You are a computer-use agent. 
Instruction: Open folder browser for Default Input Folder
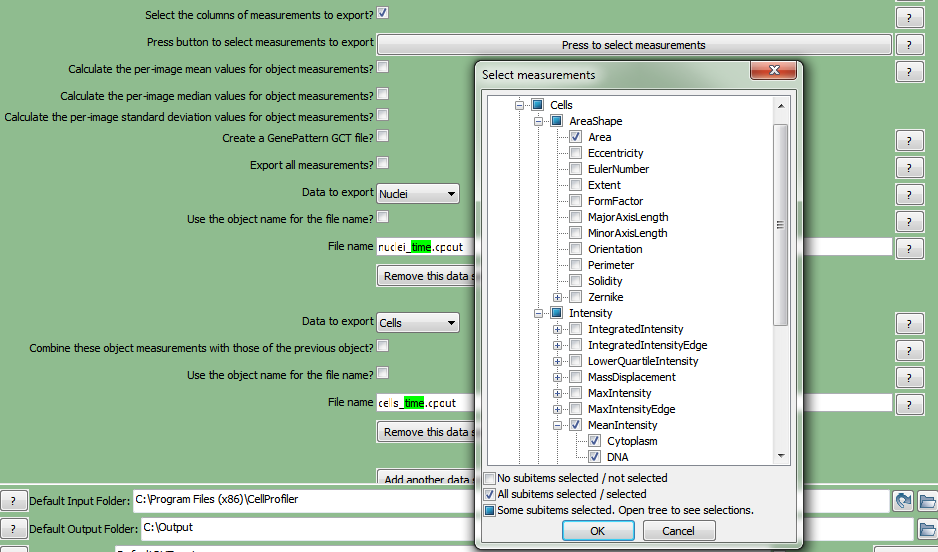click(x=927, y=501)
